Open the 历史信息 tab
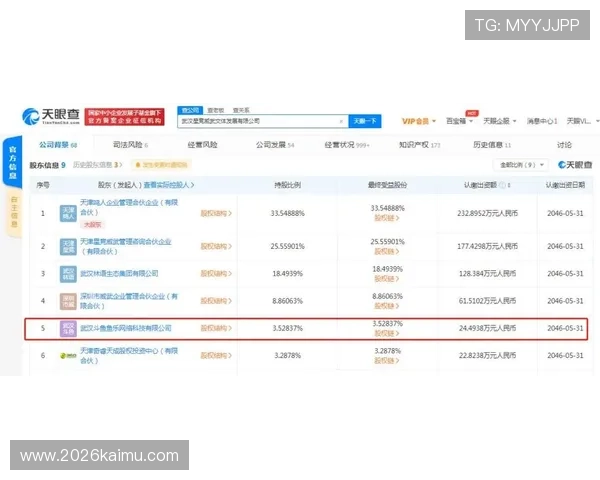The width and height of the screenshot is (600, 480). pos(492,145)
